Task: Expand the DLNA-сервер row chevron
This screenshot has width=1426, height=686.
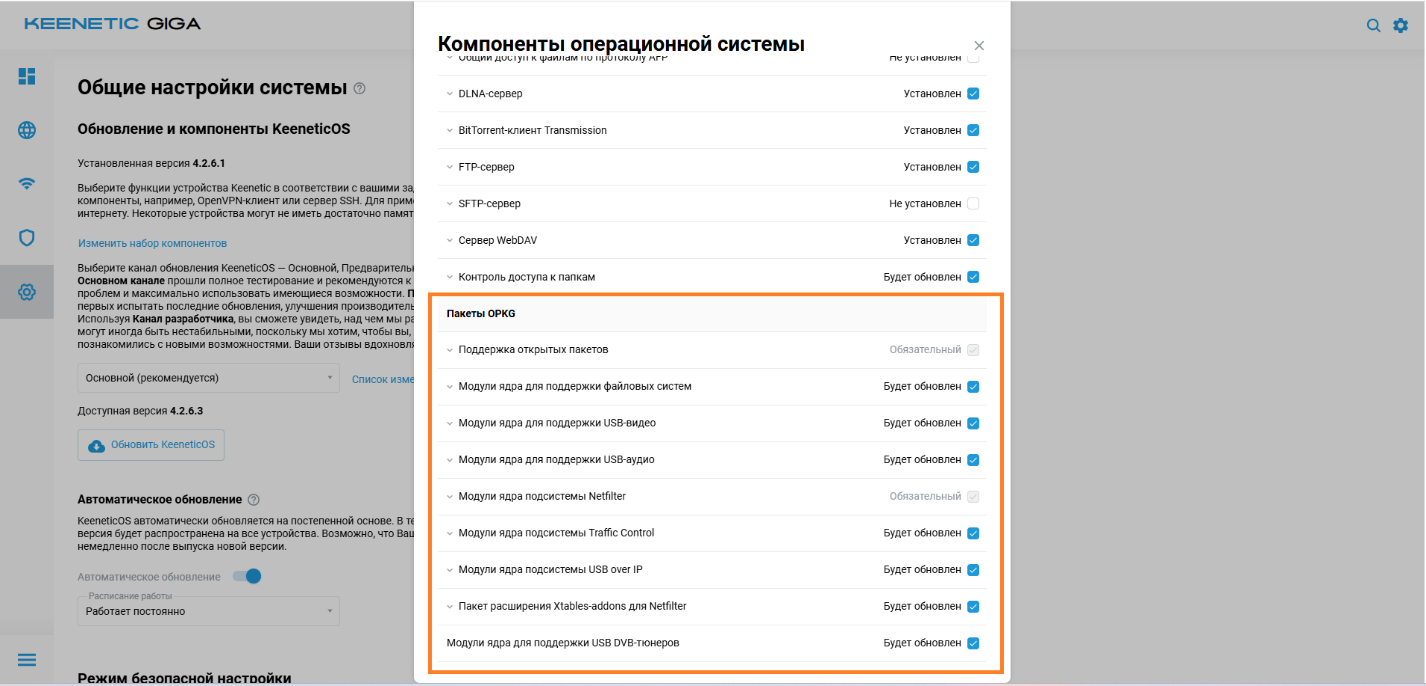Action: 450,94
